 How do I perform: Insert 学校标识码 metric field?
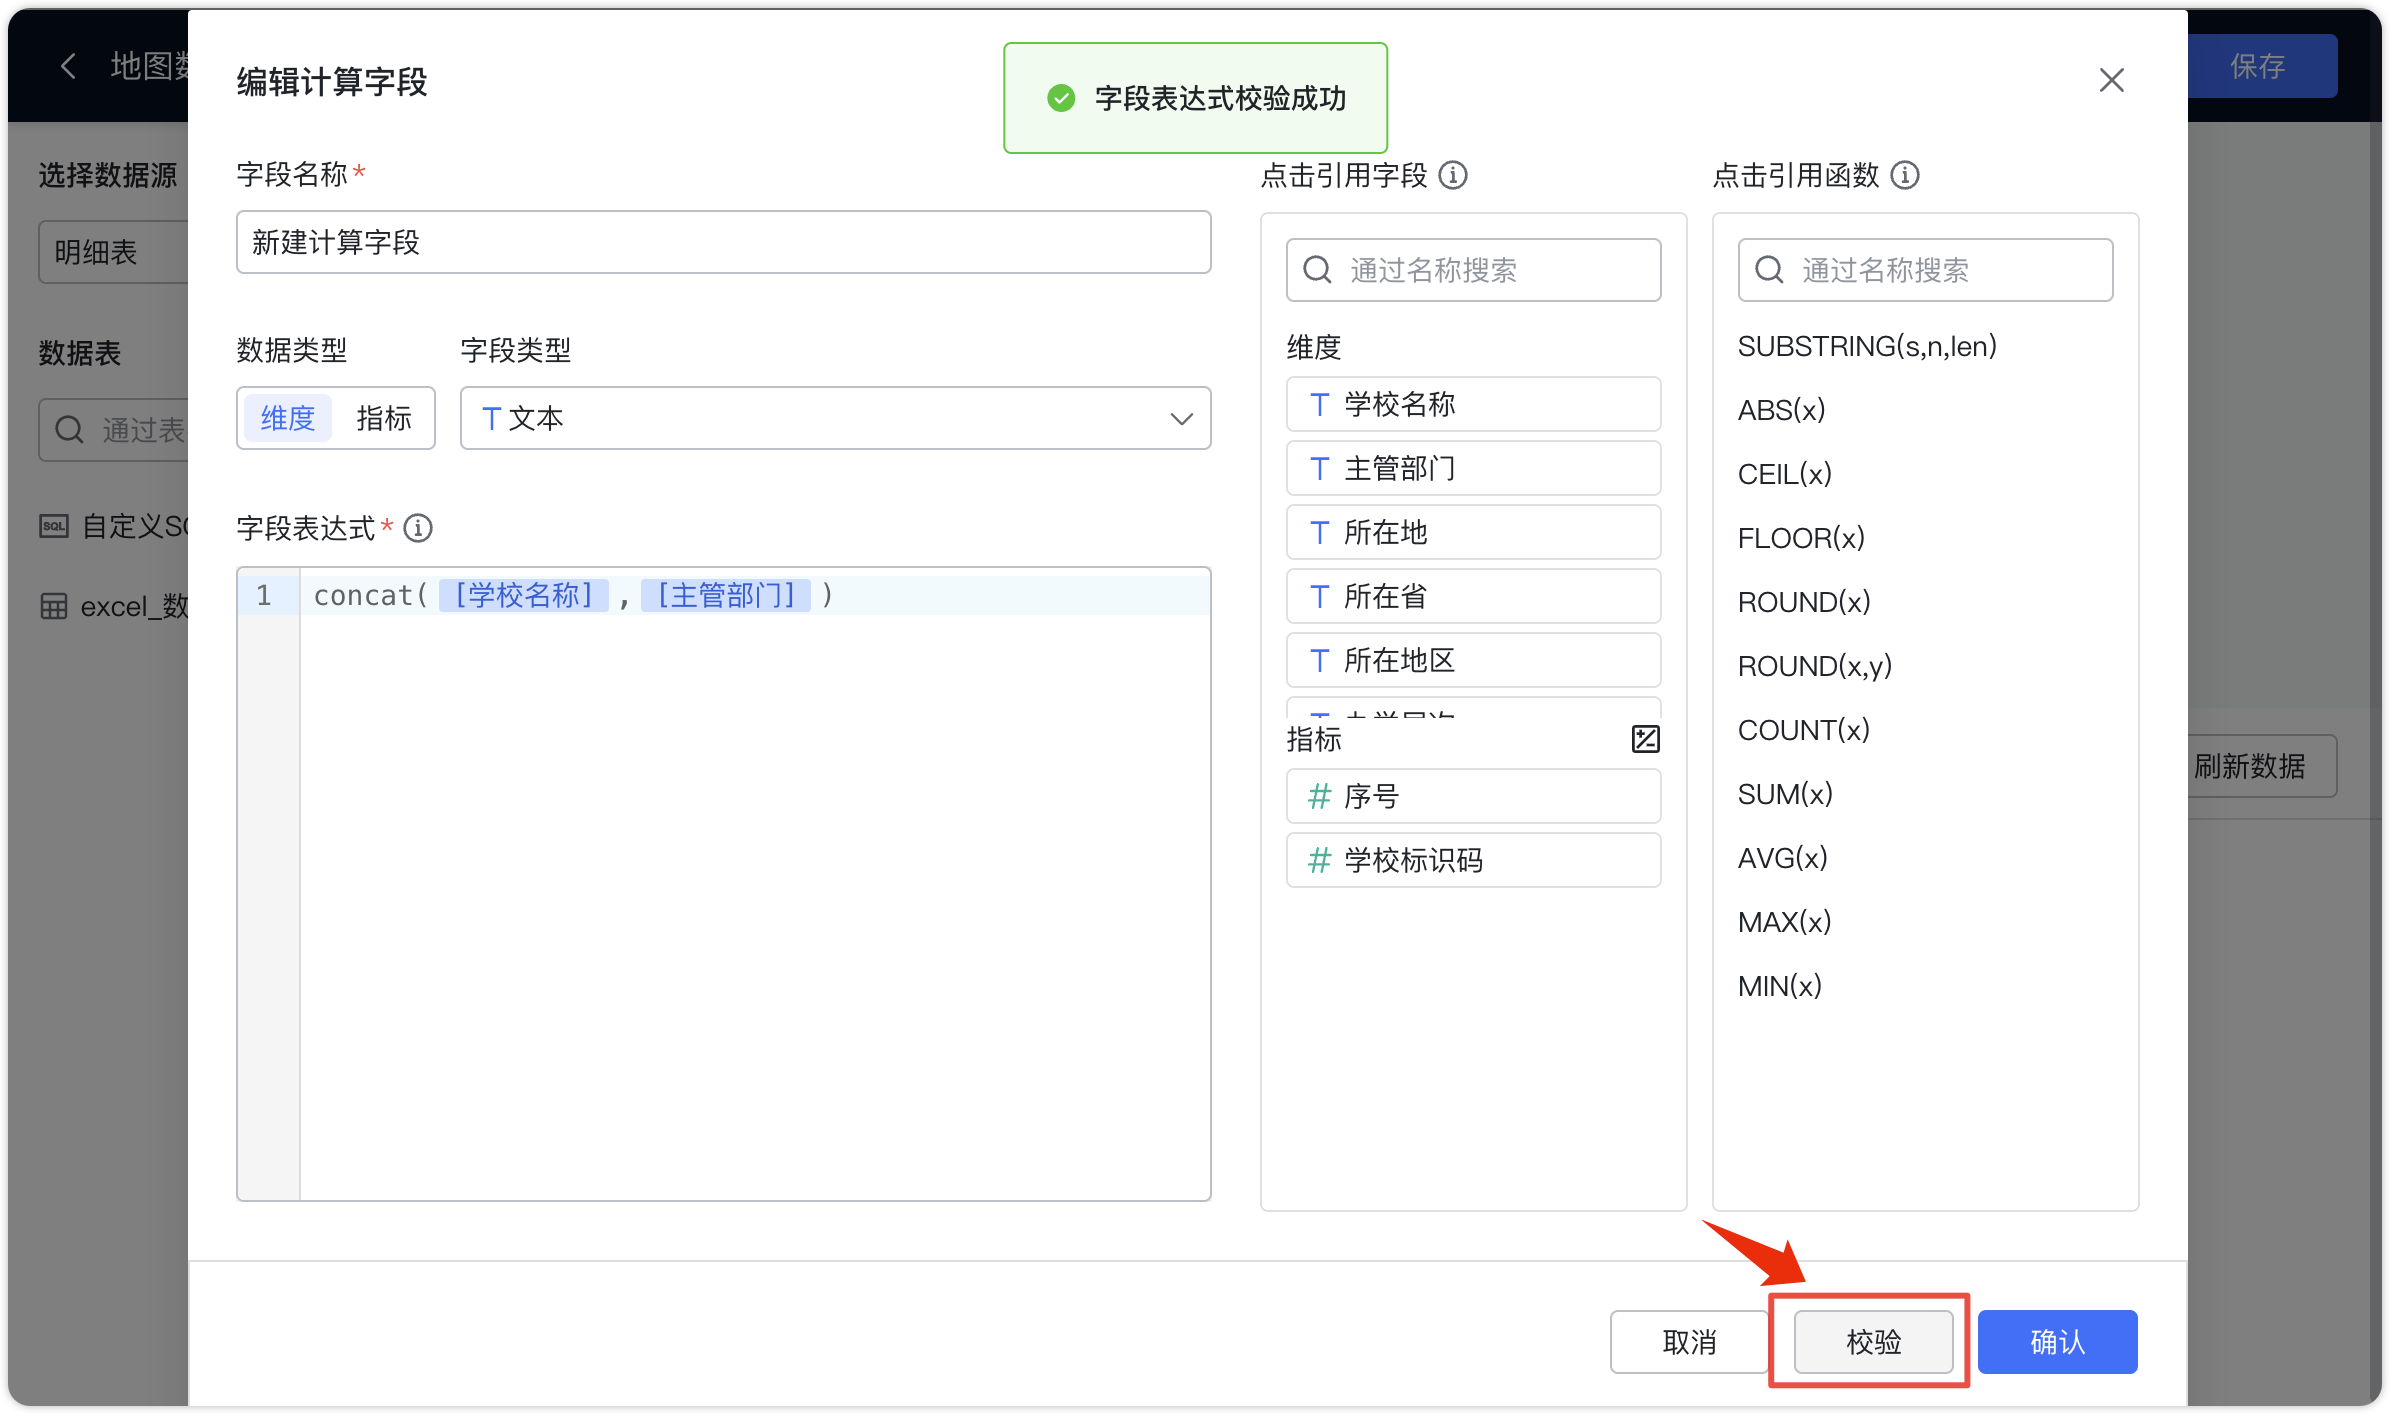1474,860
